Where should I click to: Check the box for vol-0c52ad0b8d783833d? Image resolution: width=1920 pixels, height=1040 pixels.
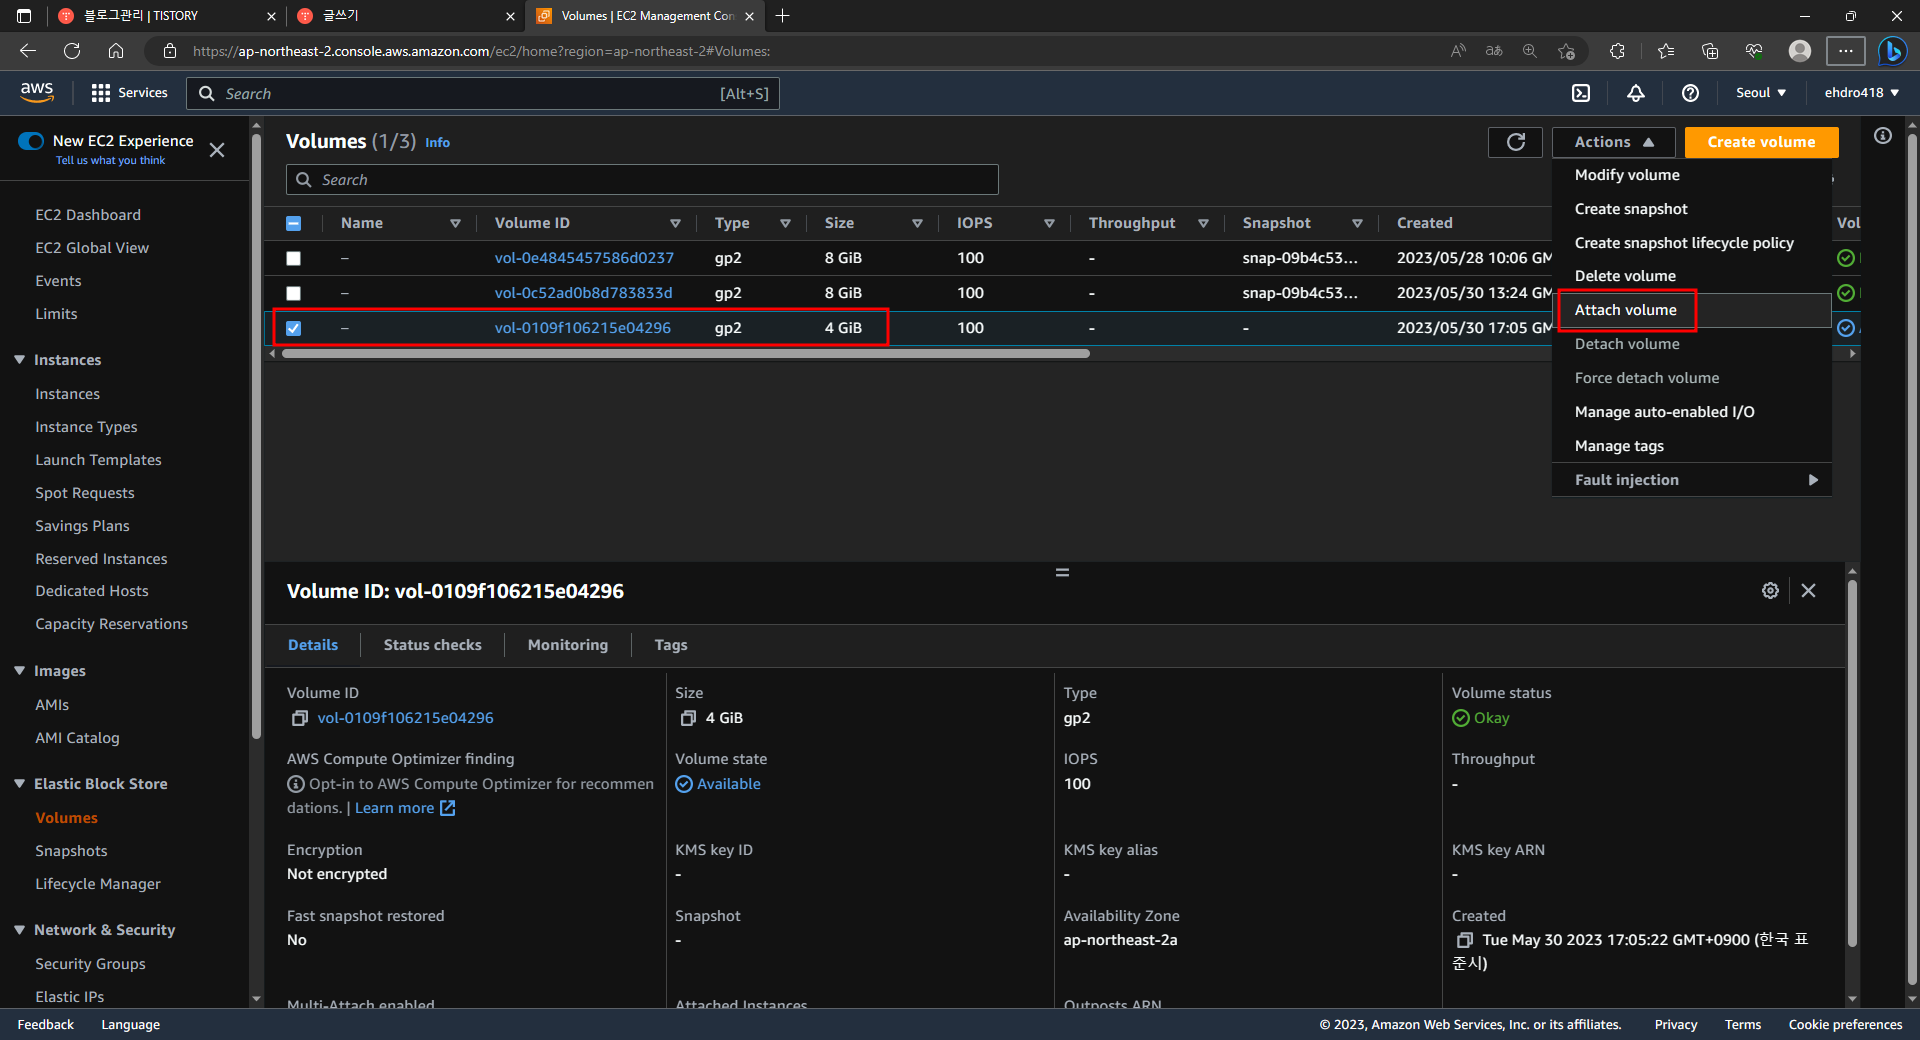tap(293, 293)
